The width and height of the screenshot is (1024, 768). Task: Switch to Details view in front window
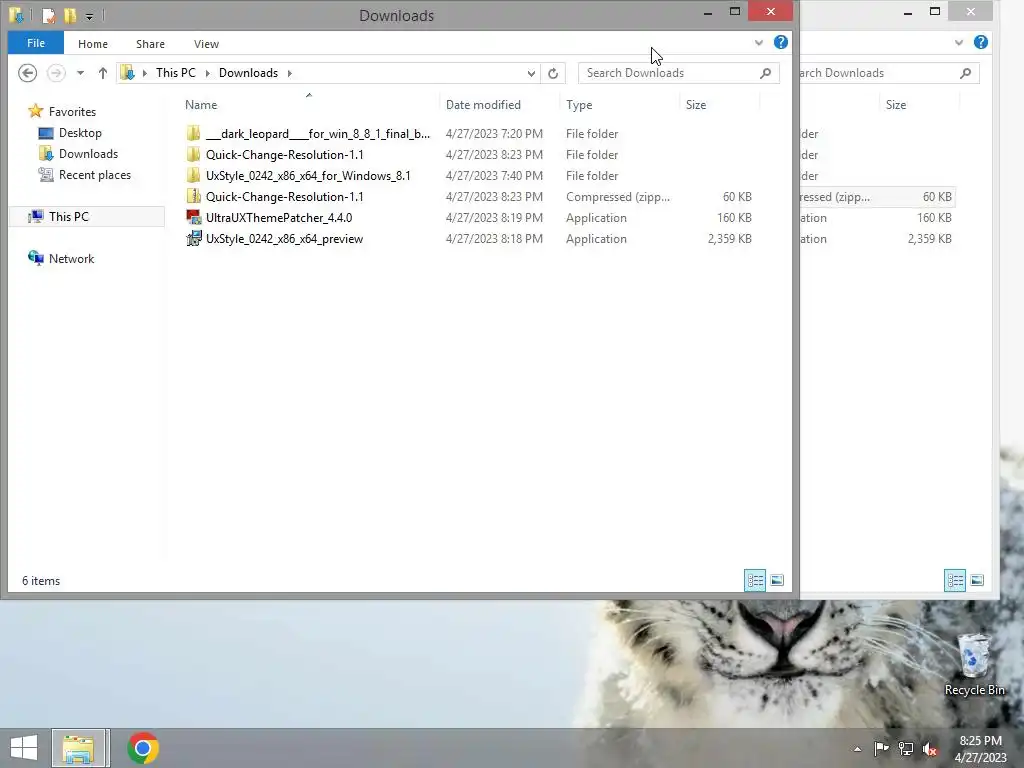pos(755,580)
